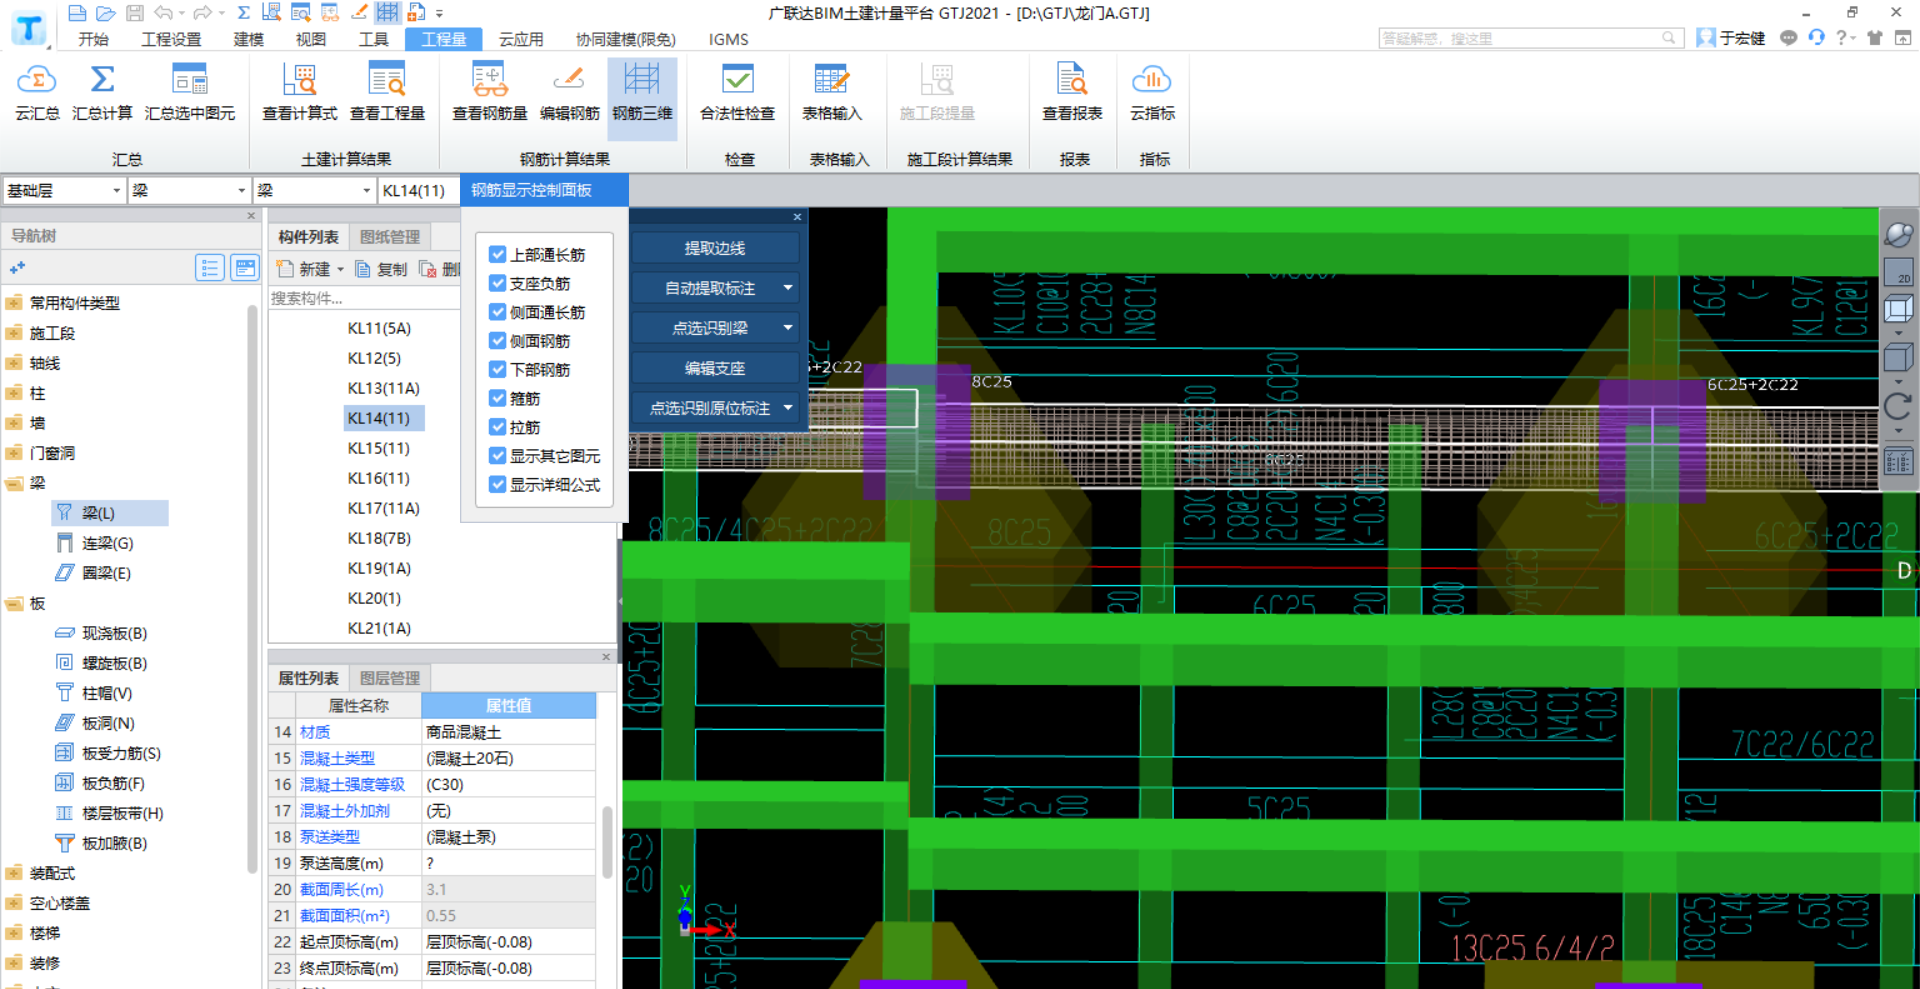This screenshot has height=989, width=1920.
Task: Uncheck 显示其它图元 checkbox
Action: tap(498, 455)
